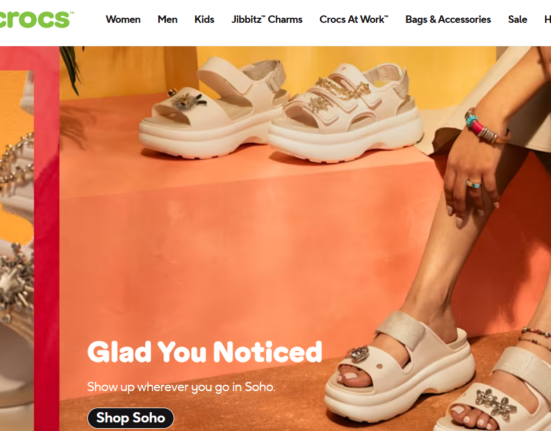Open the Jibbitz Charms menu
Image resolution: width=551 pixels, height=431 pixels.
267,19
